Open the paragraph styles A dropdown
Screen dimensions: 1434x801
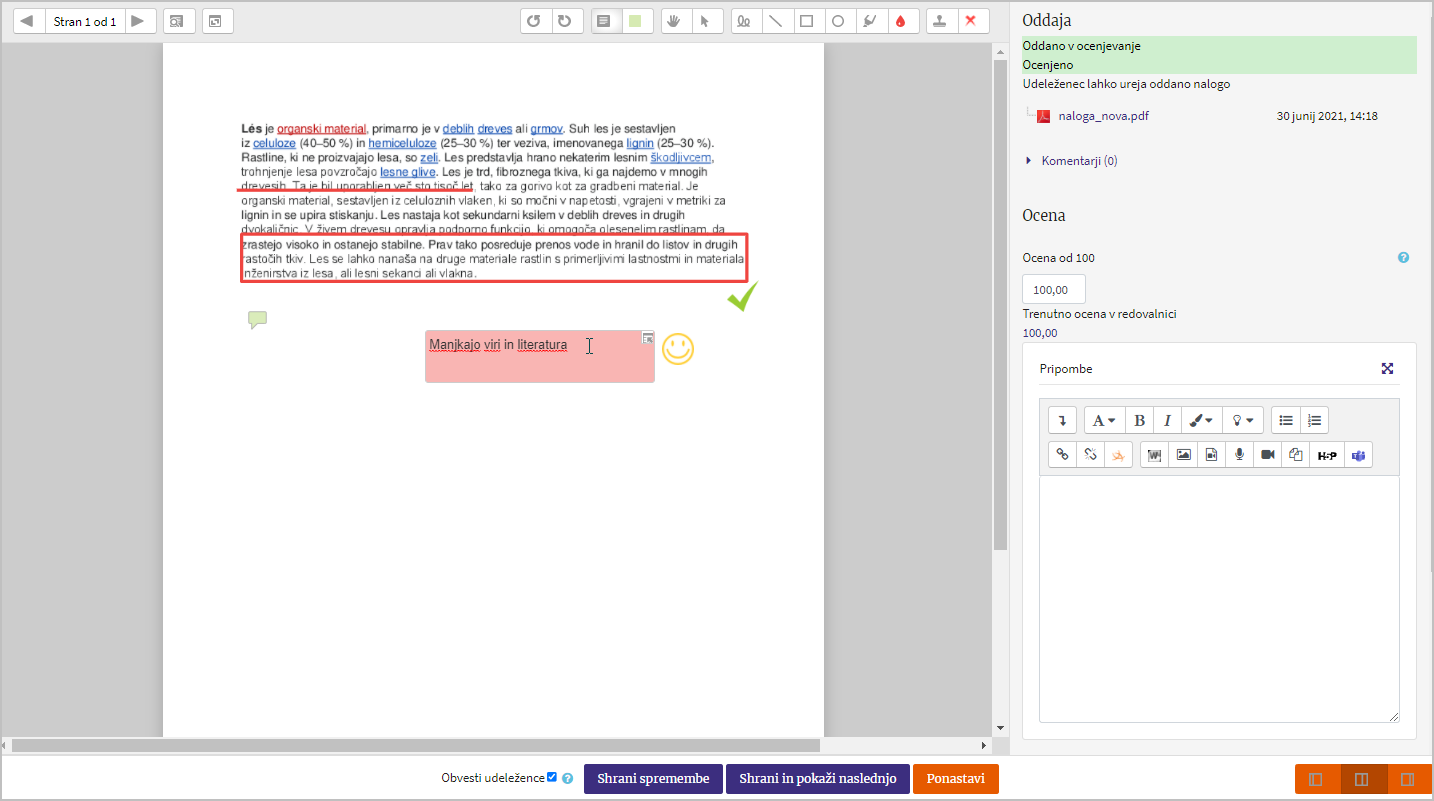[1104, 420]
